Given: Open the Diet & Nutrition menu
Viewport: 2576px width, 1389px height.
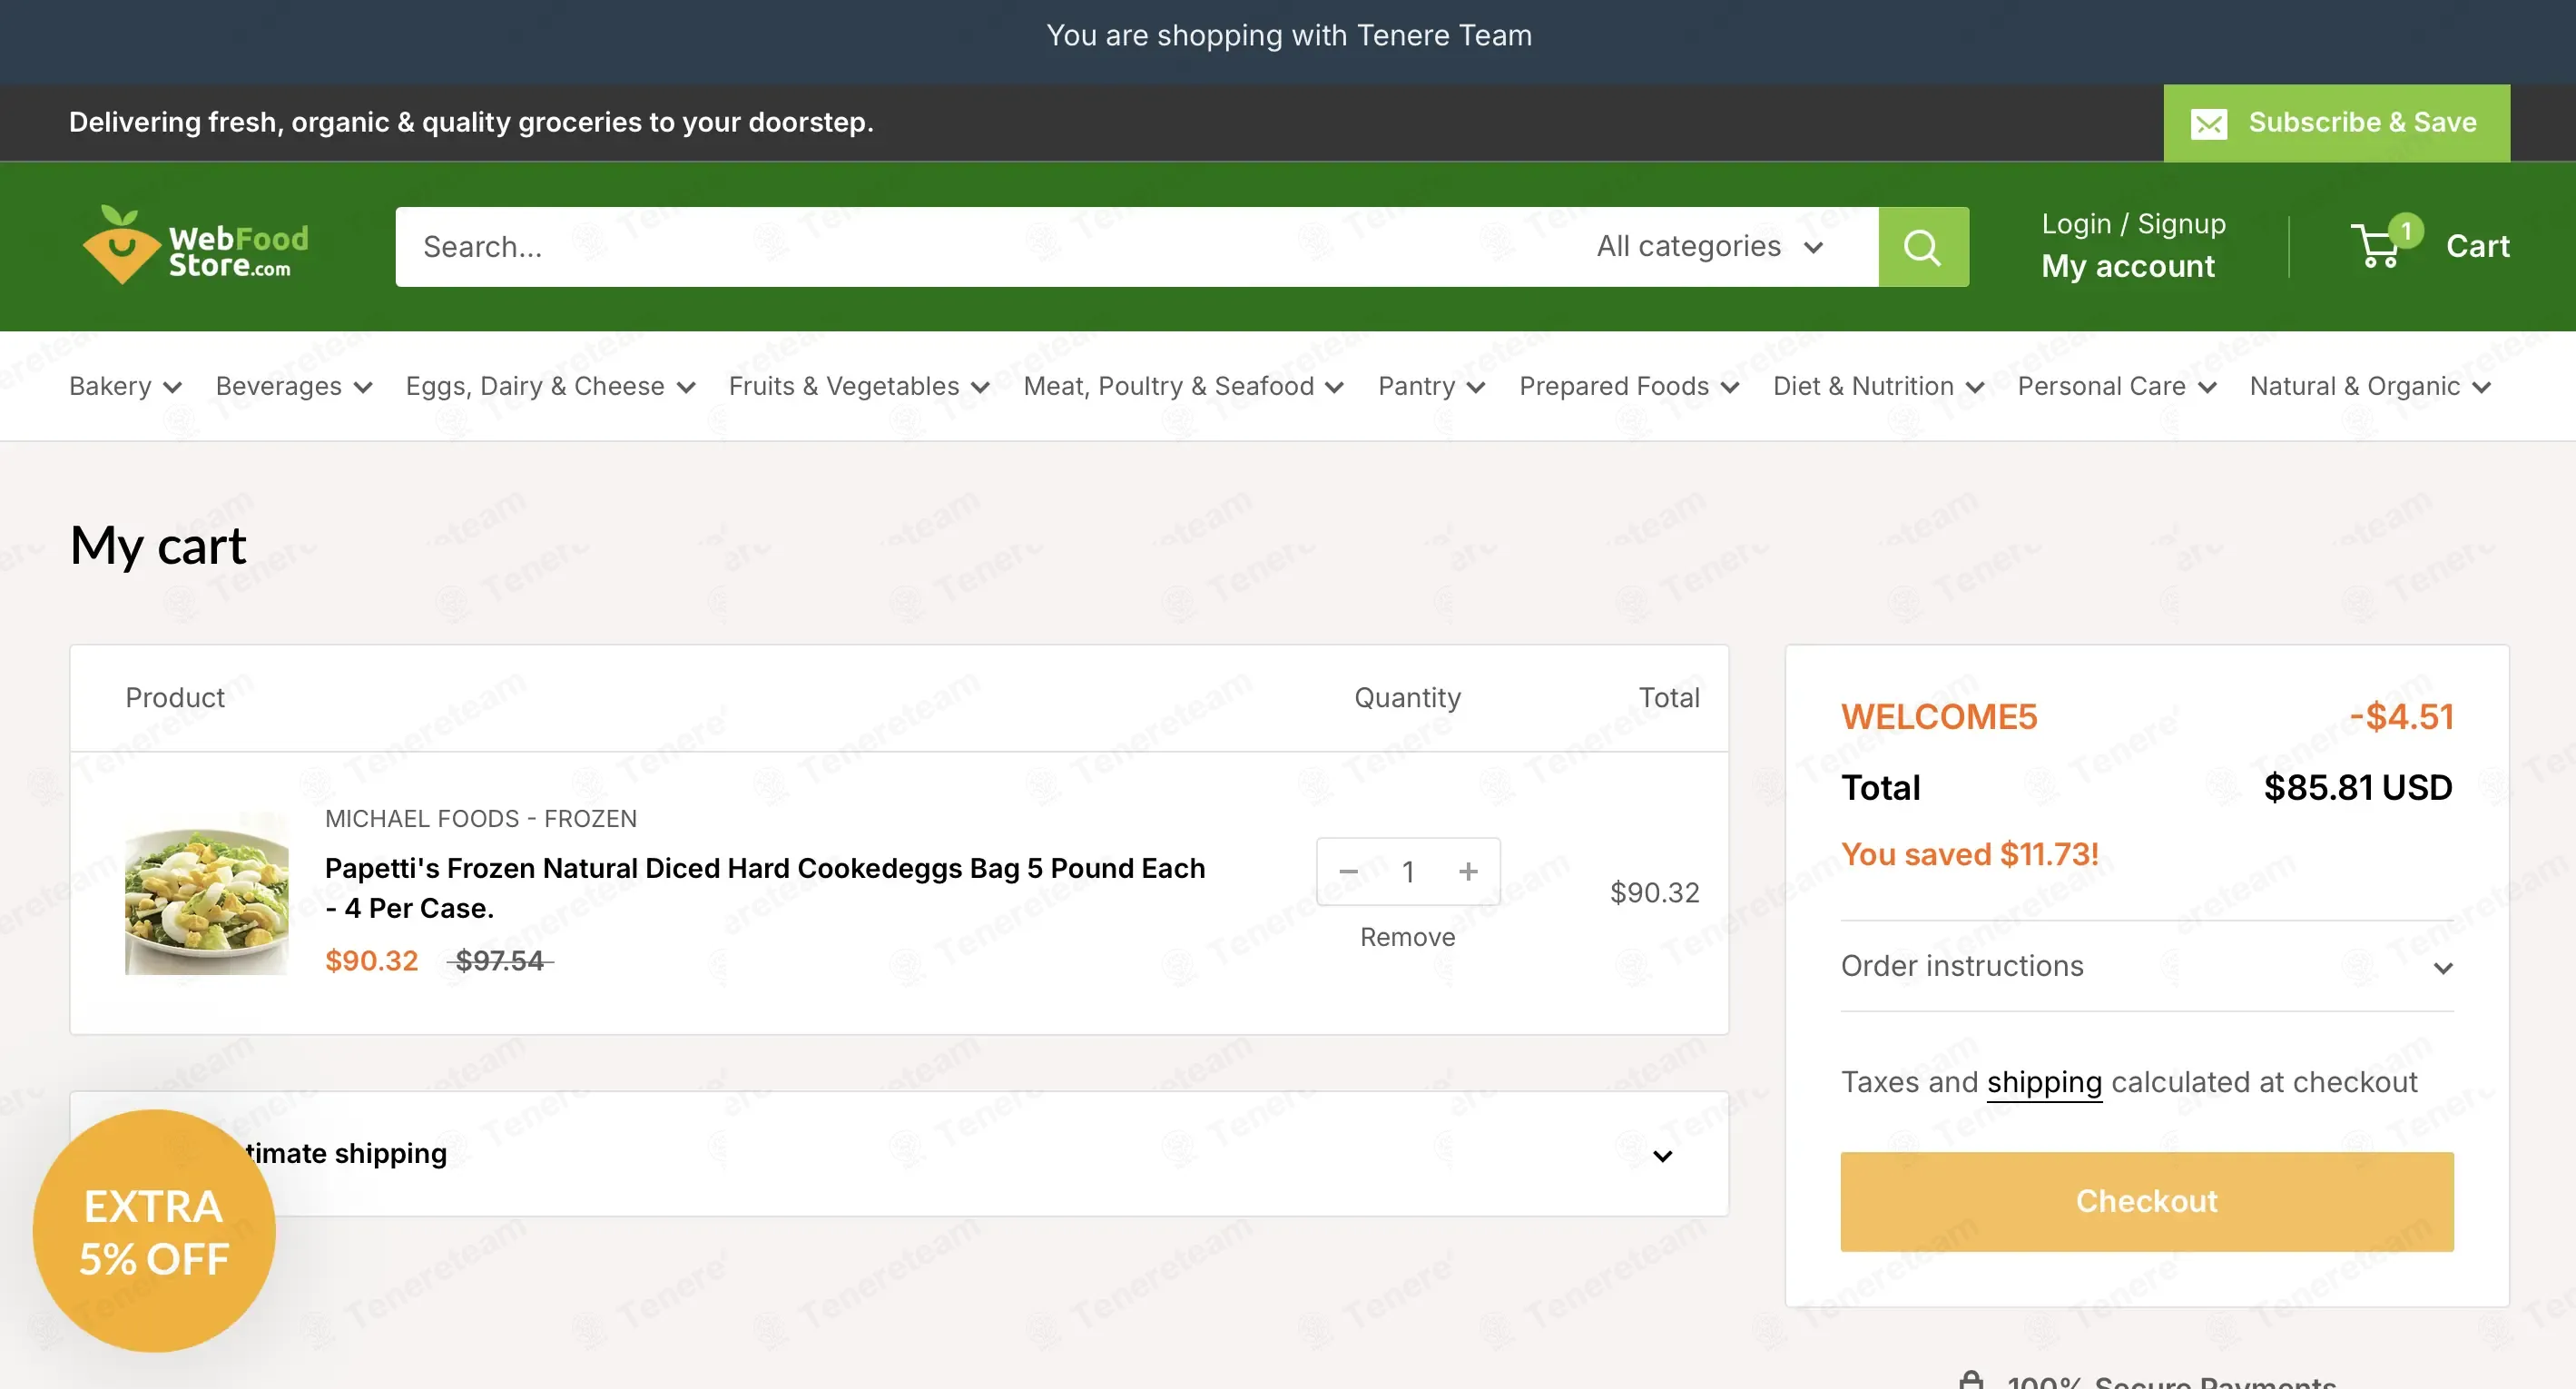Looking at the screenshot, I should click(1878, 386).
